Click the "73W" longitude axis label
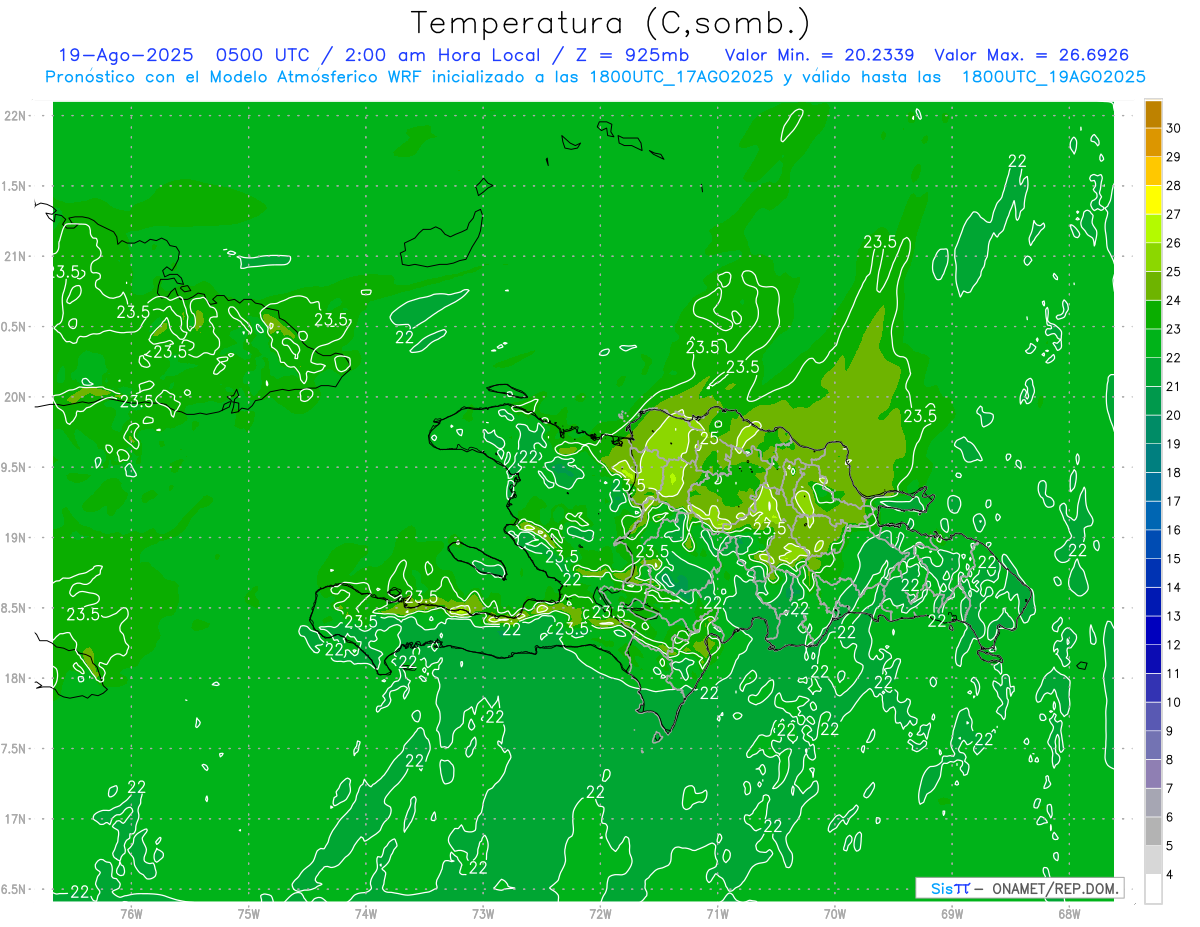This screenshot has height=927, width=1200. (483, 913)
